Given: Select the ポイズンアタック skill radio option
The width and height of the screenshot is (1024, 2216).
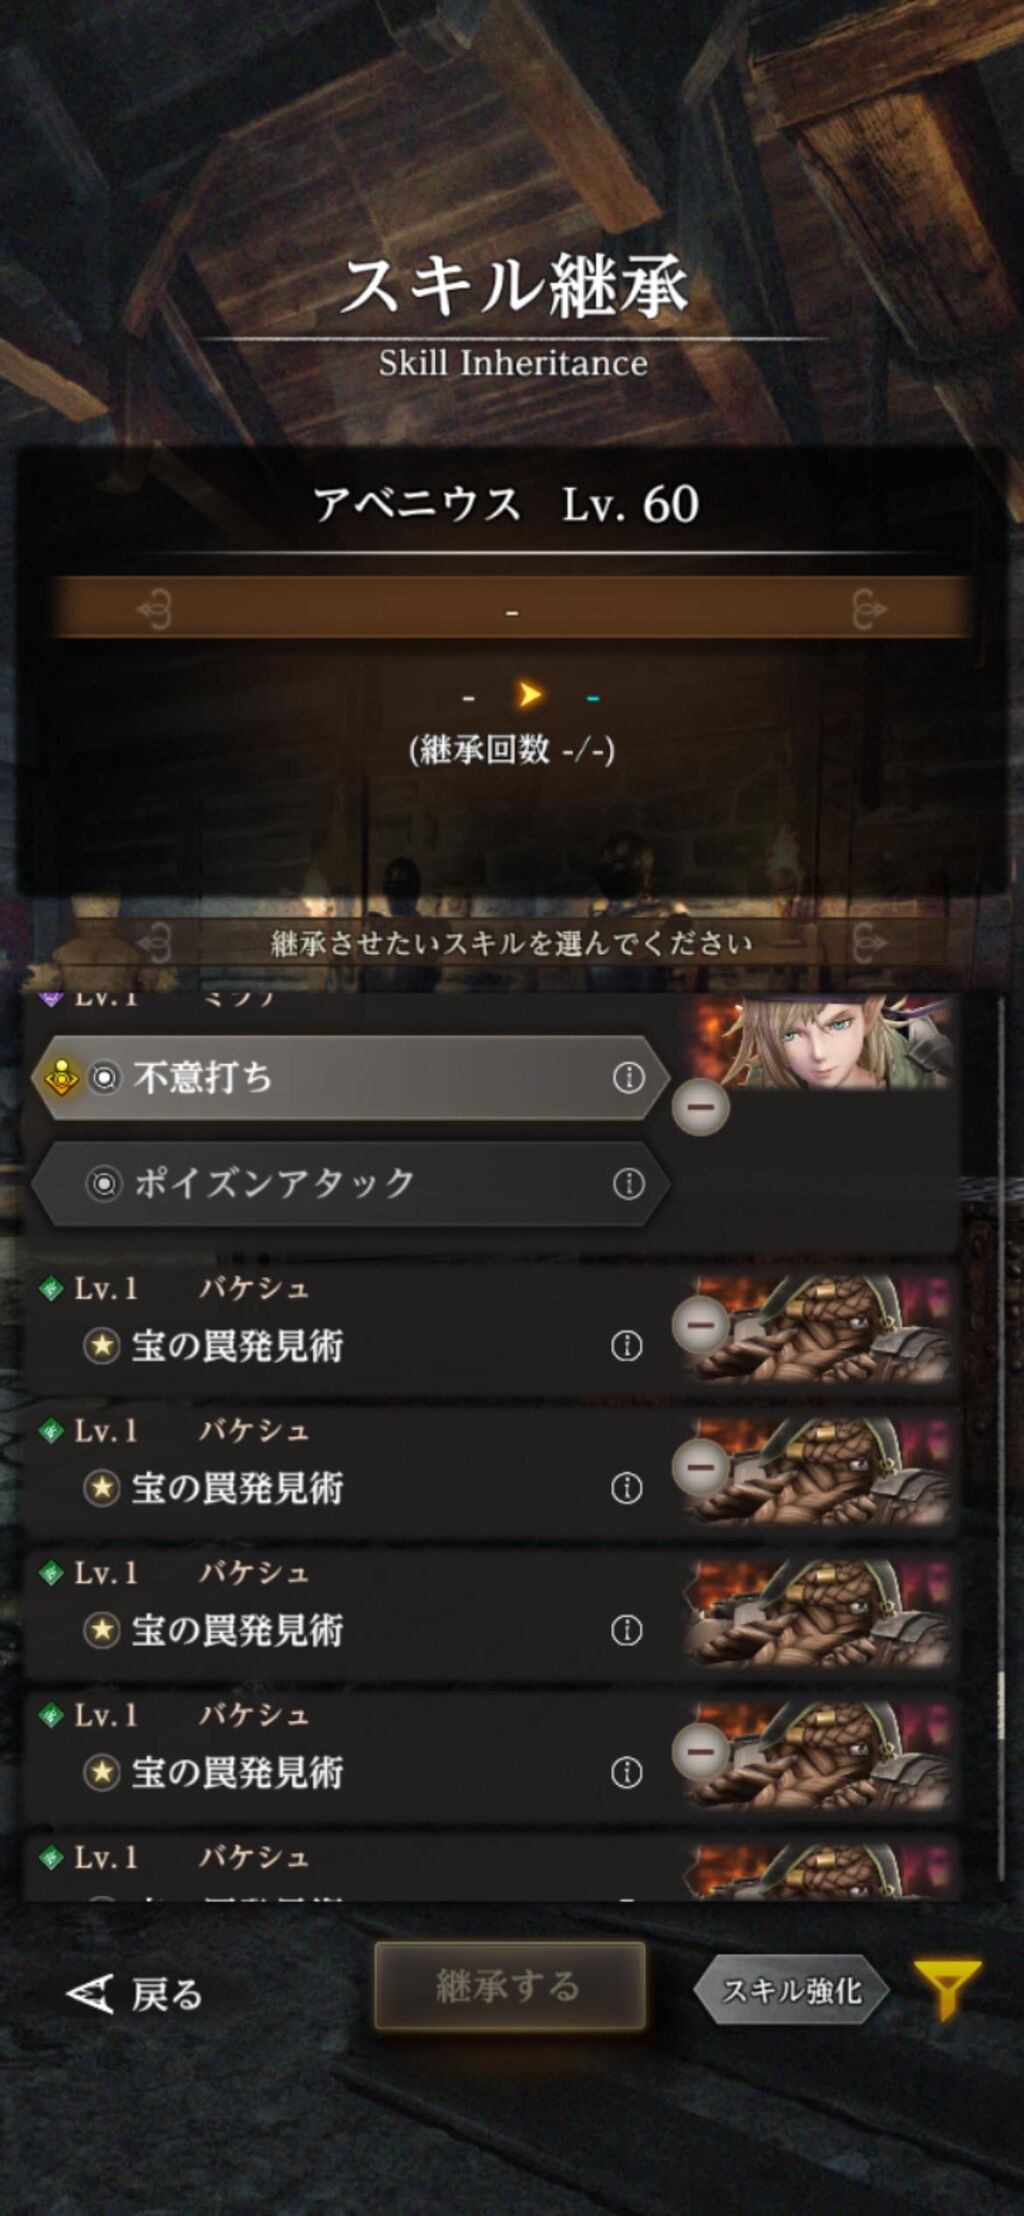Looking at the screenshot, I should click(104, 1183).
